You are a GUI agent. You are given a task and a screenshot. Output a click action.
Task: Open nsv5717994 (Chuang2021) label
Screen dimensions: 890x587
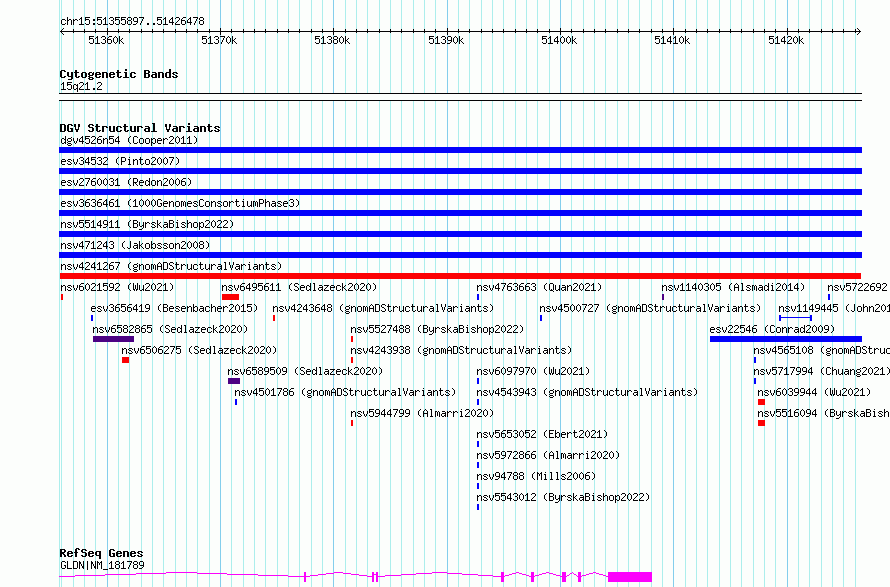tap(821, 371)
